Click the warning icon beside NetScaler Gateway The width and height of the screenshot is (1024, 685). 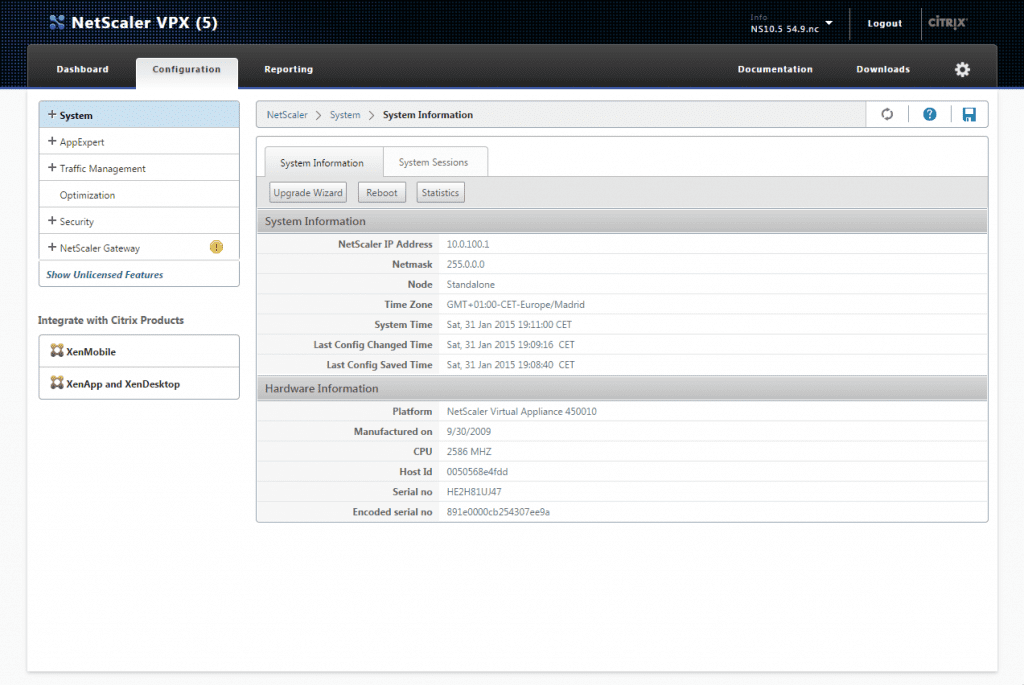click(216, 246)
